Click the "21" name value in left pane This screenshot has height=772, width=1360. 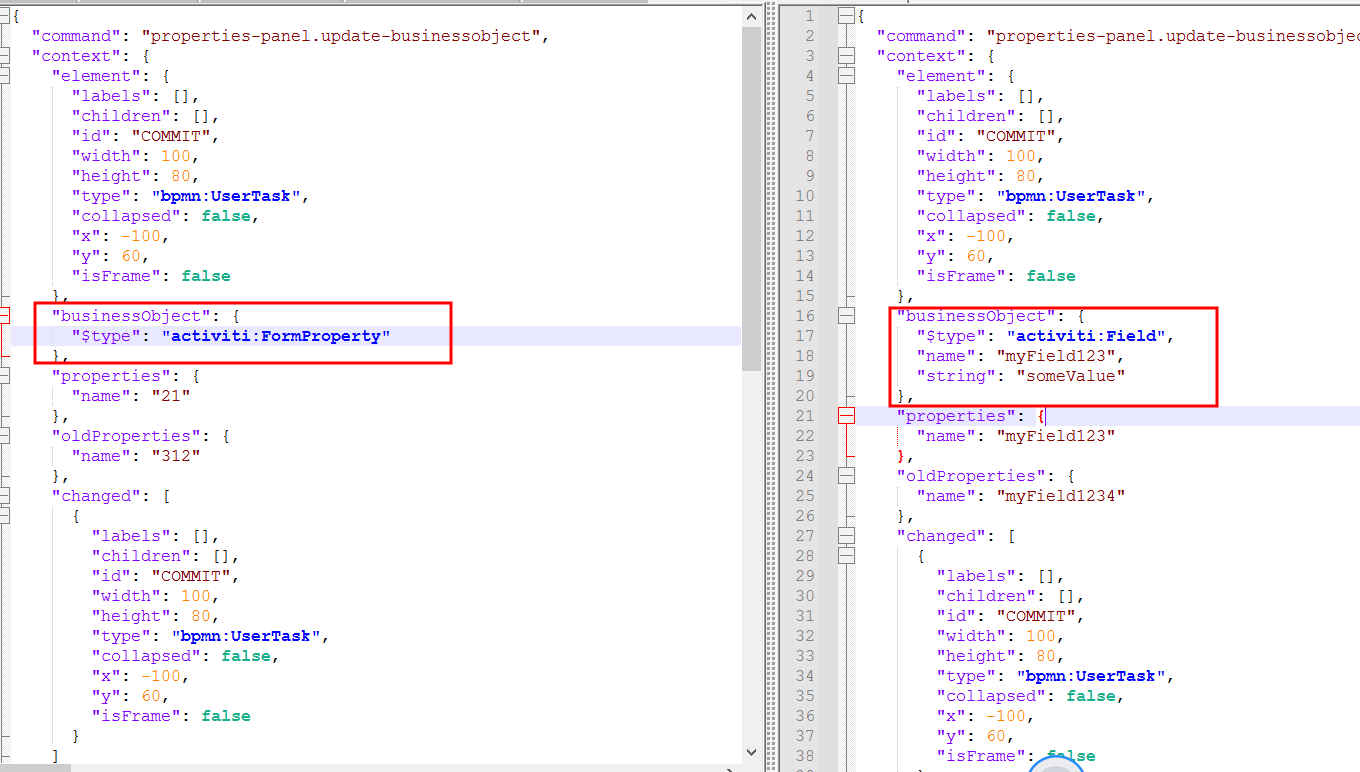click(171, 396)
